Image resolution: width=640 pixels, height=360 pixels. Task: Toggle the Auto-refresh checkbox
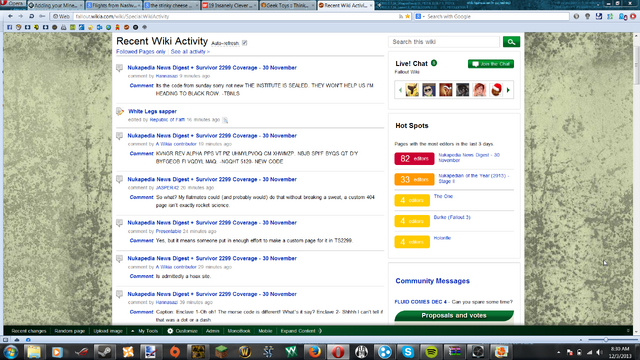click(x=244, y=43)
